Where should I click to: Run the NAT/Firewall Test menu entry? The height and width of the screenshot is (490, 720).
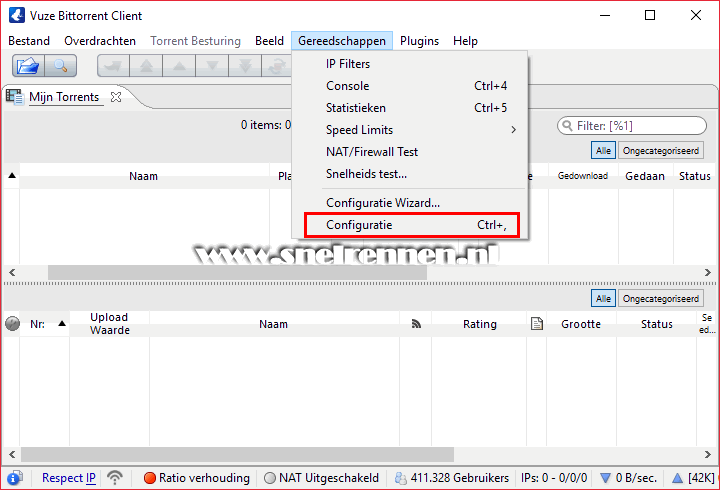pyautogui.click(x=410, y=152)
